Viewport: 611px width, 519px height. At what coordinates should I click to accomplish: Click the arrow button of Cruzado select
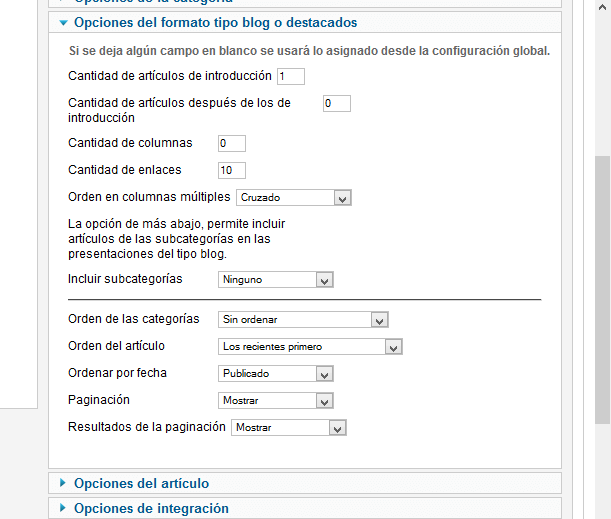(343, 198)
